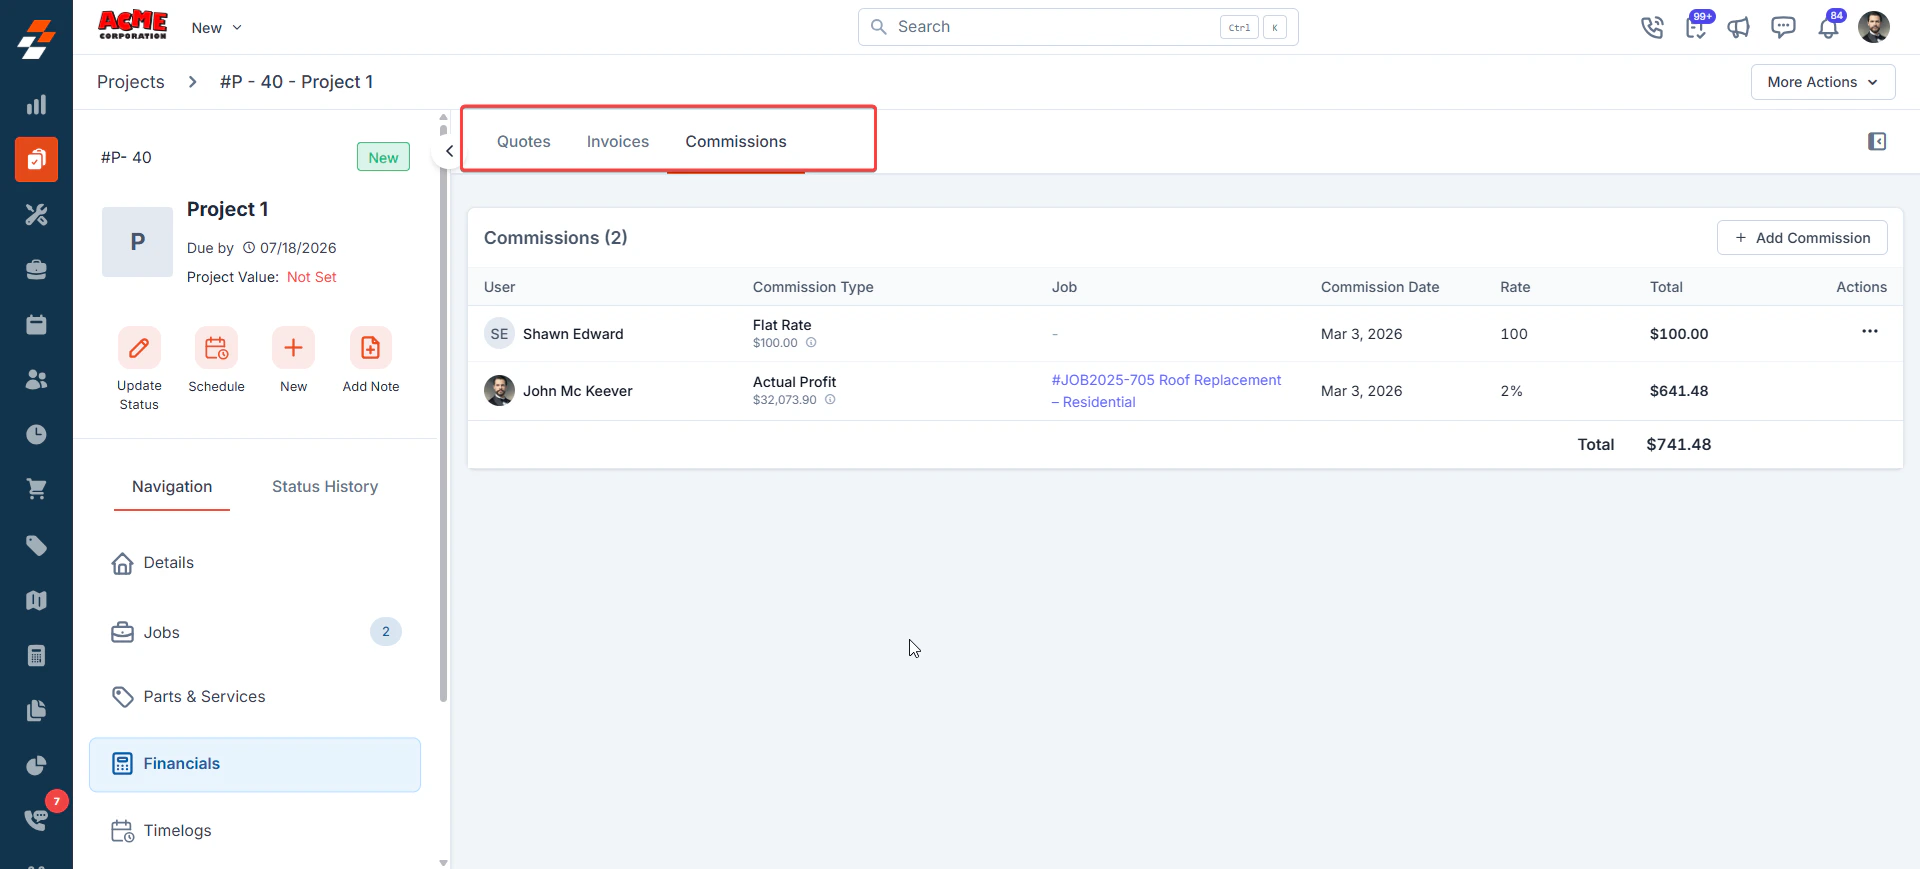Click the New status badge

383,157
